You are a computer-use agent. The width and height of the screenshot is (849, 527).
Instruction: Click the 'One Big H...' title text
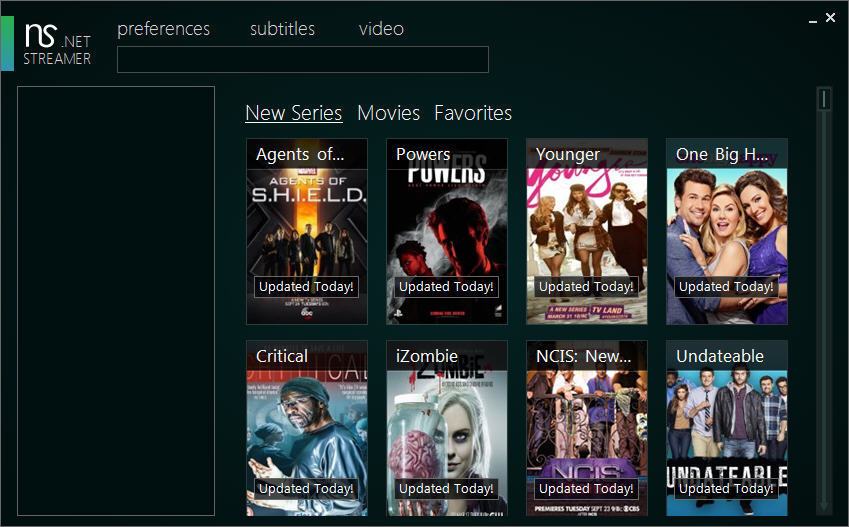coord(722,154)
